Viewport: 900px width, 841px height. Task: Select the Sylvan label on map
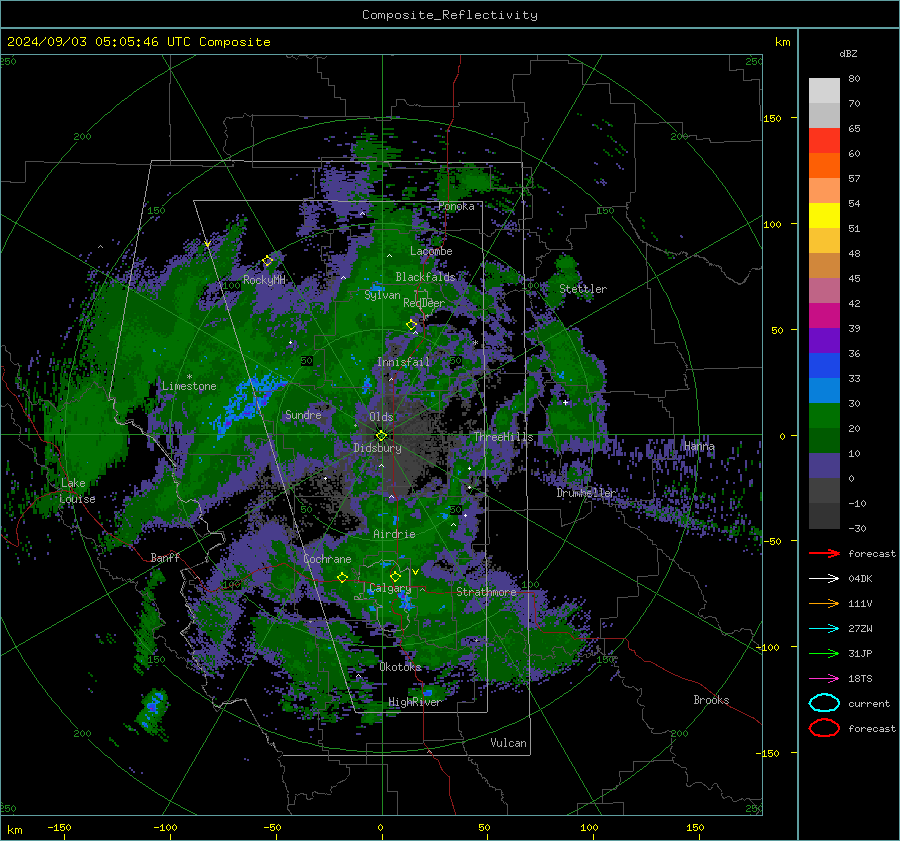(382, 295)
